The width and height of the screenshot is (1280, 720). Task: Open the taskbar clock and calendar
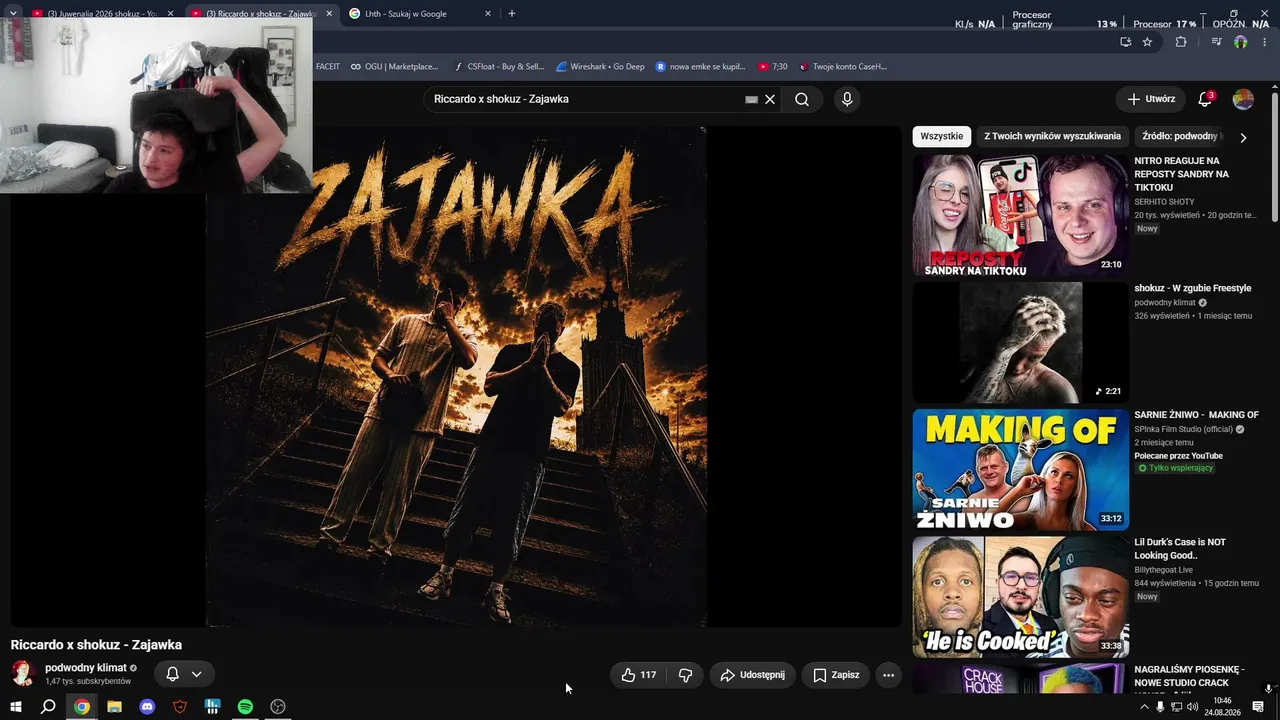point(1222,707)
